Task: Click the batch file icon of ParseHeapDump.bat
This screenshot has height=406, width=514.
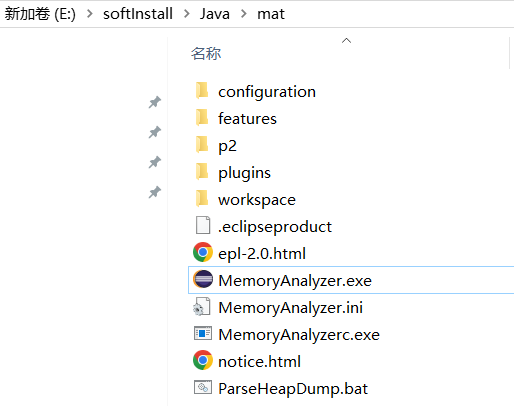Action: pyautogui.click(x=203, y=387)
